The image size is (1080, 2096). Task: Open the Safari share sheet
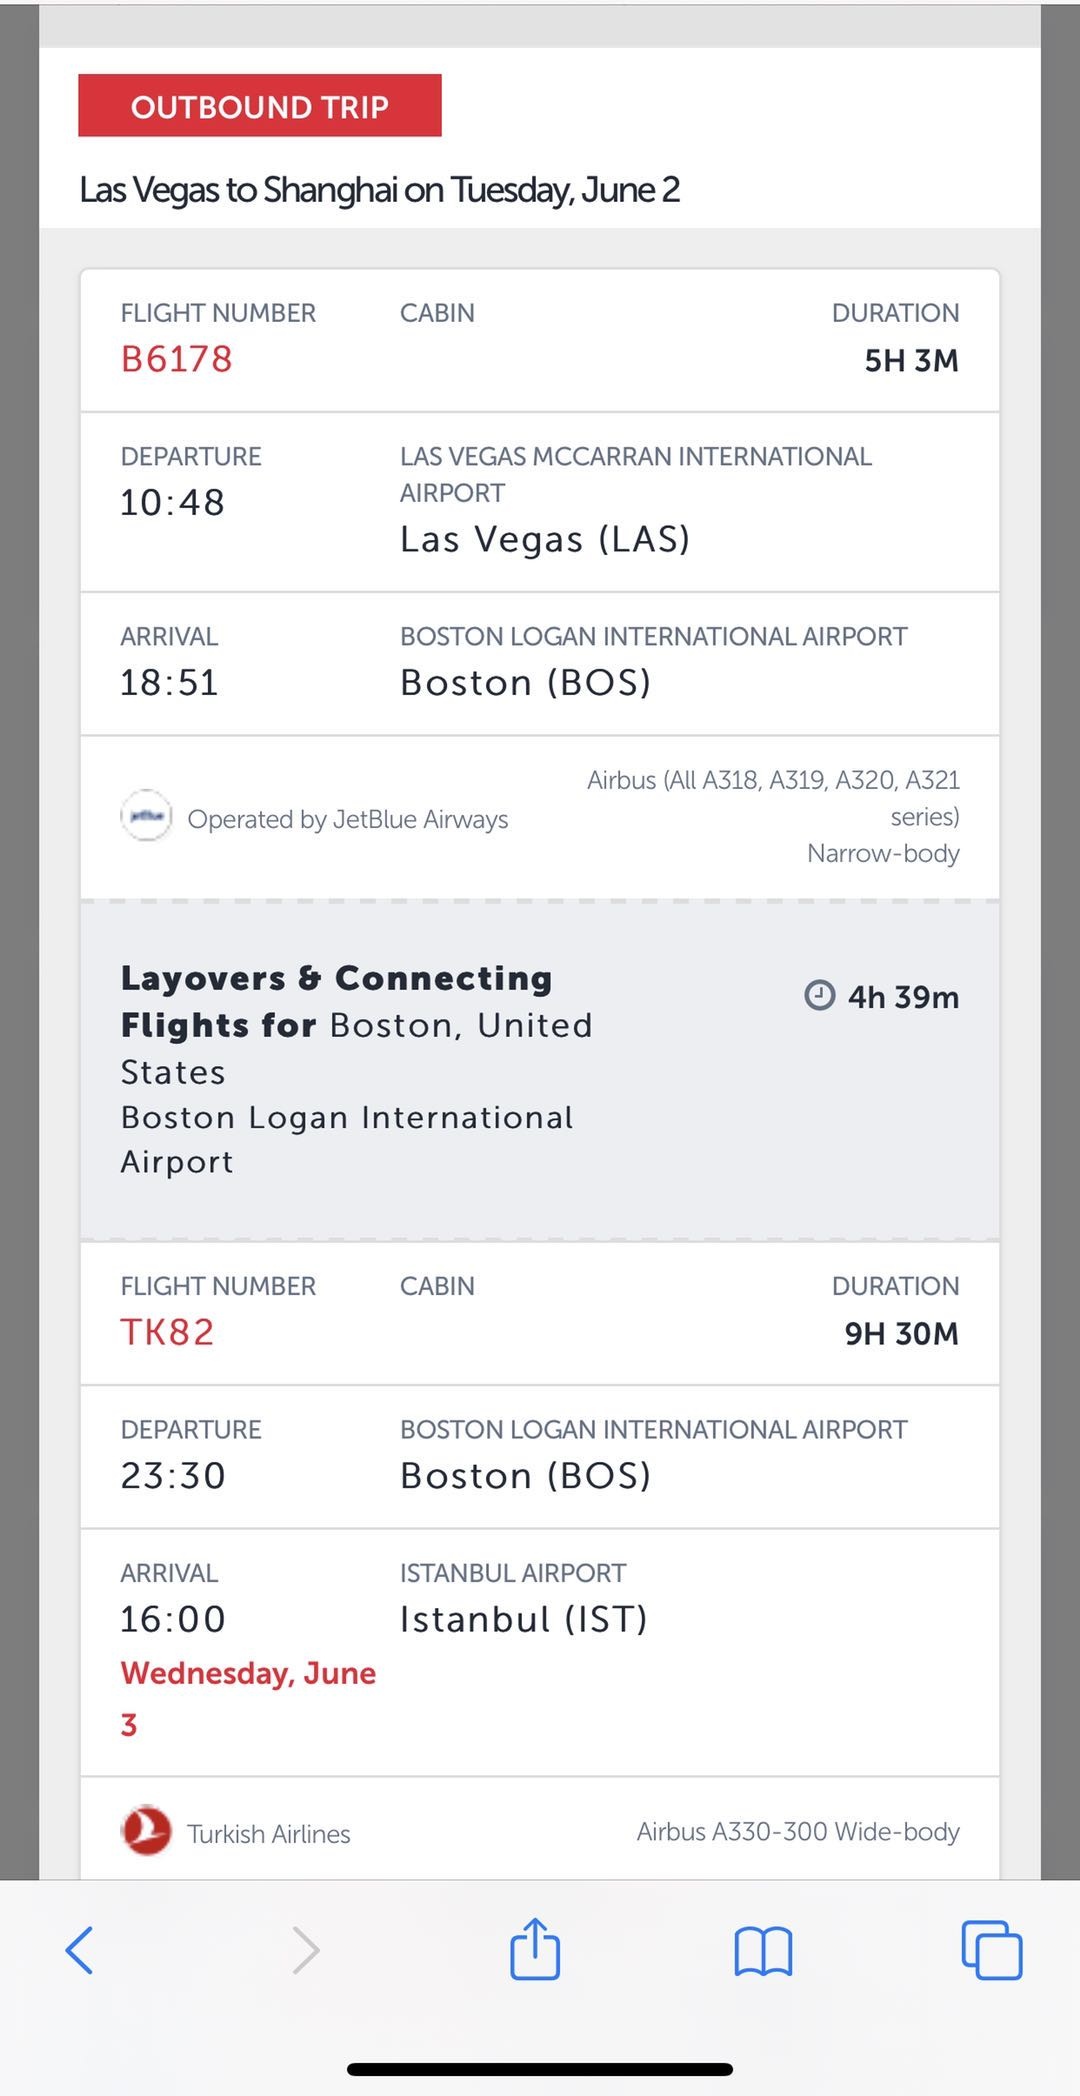(x=535, y=1949)
